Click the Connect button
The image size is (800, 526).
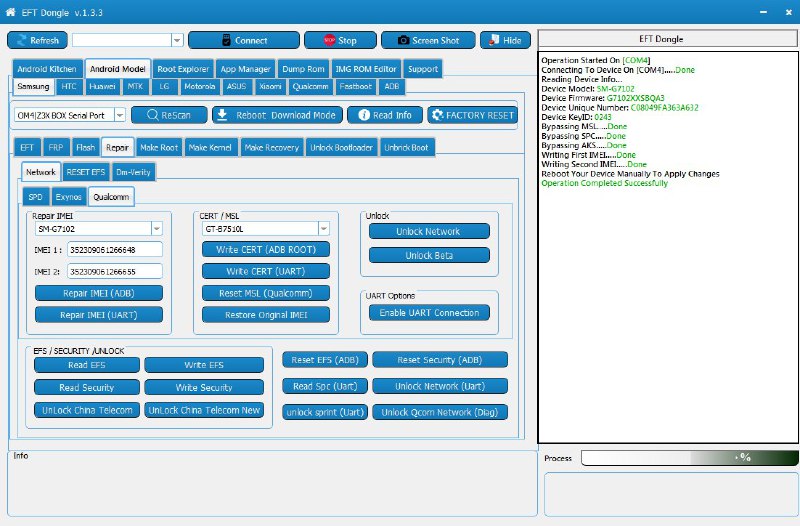(x=244, y=40)
